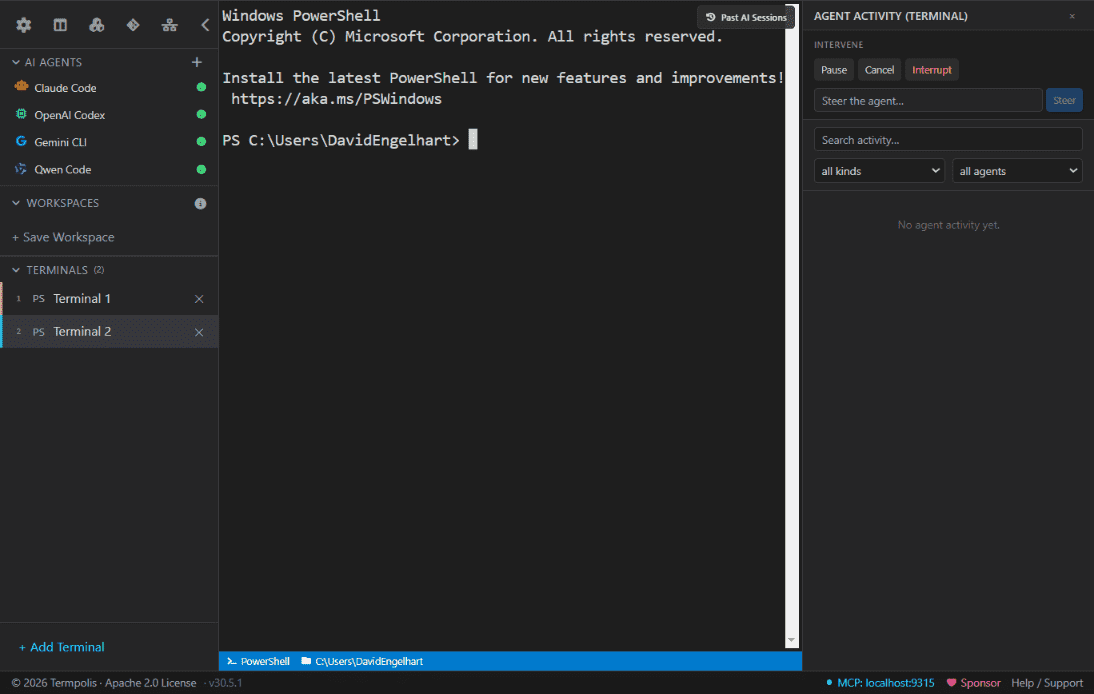
Task: Click the red Interrupt button
Action: click(931, 70)
